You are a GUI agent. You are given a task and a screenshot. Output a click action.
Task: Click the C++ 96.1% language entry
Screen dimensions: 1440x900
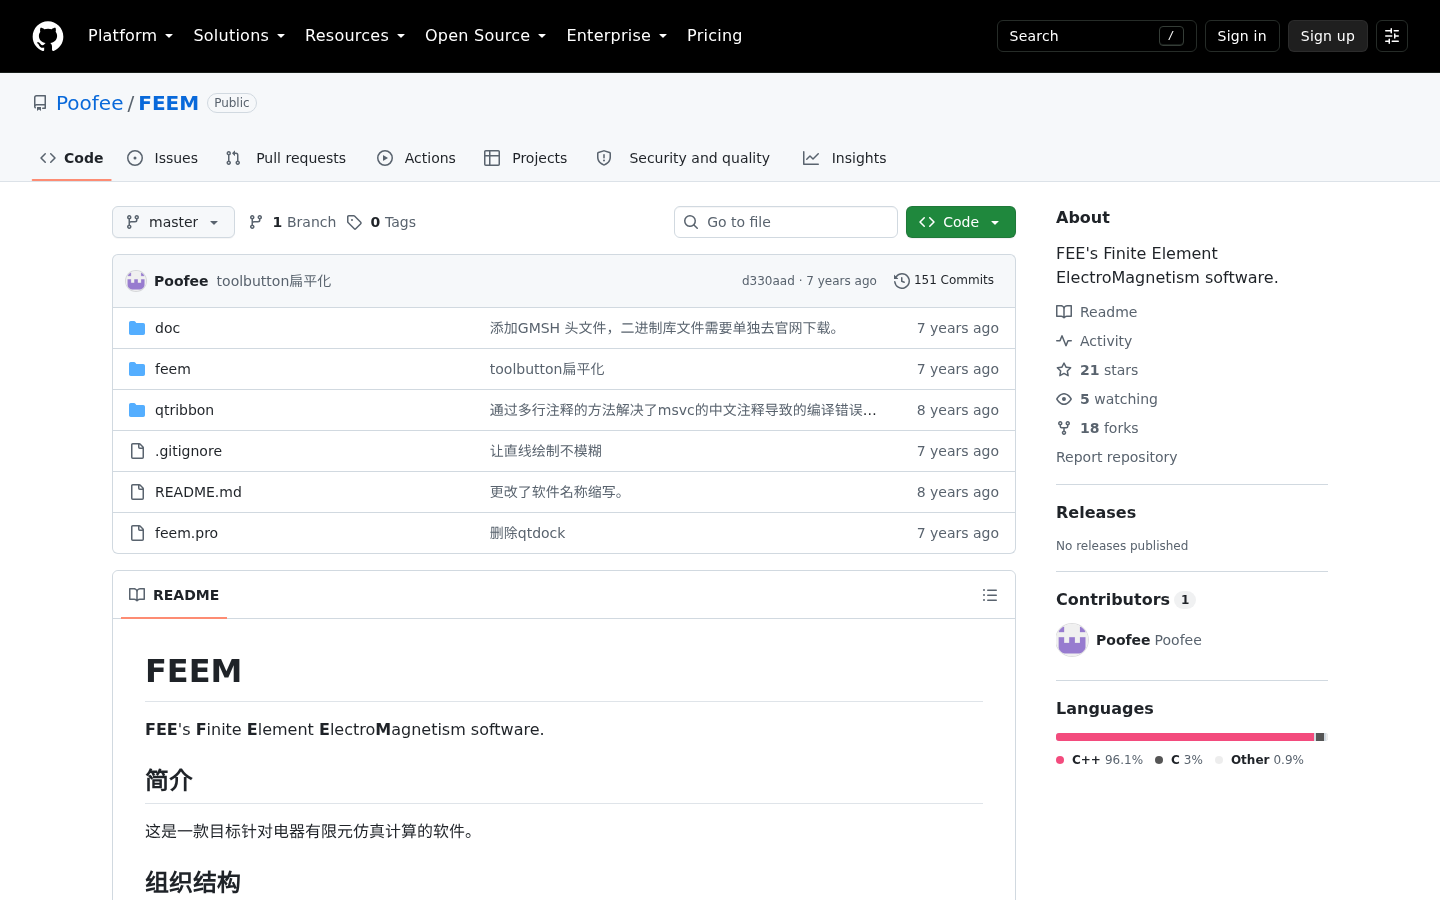tap(1100, 760)
